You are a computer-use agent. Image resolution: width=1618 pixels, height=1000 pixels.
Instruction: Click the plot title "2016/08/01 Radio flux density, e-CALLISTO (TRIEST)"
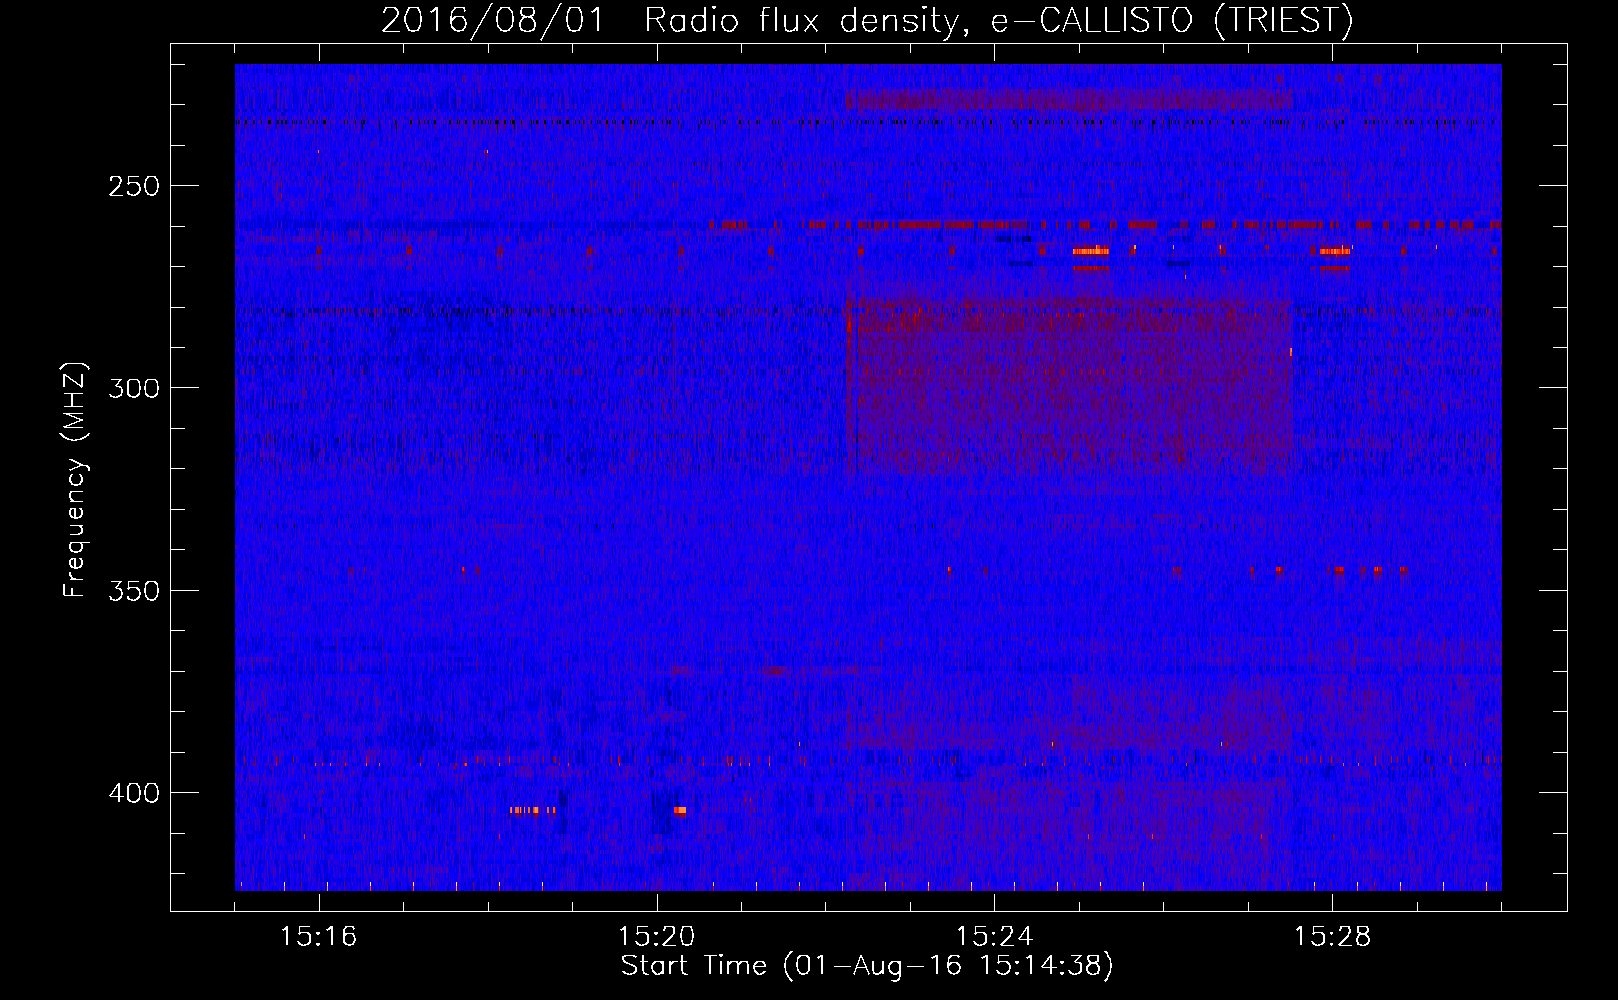pyautogui.click(x=867, y=20)
